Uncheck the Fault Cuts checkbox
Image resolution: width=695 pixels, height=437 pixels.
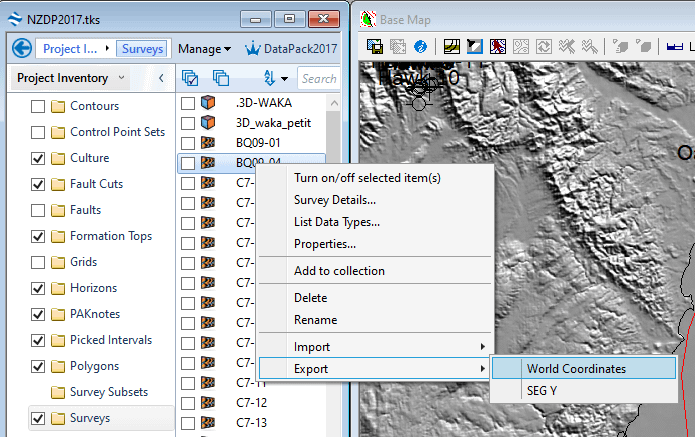(x=38, y=184)
